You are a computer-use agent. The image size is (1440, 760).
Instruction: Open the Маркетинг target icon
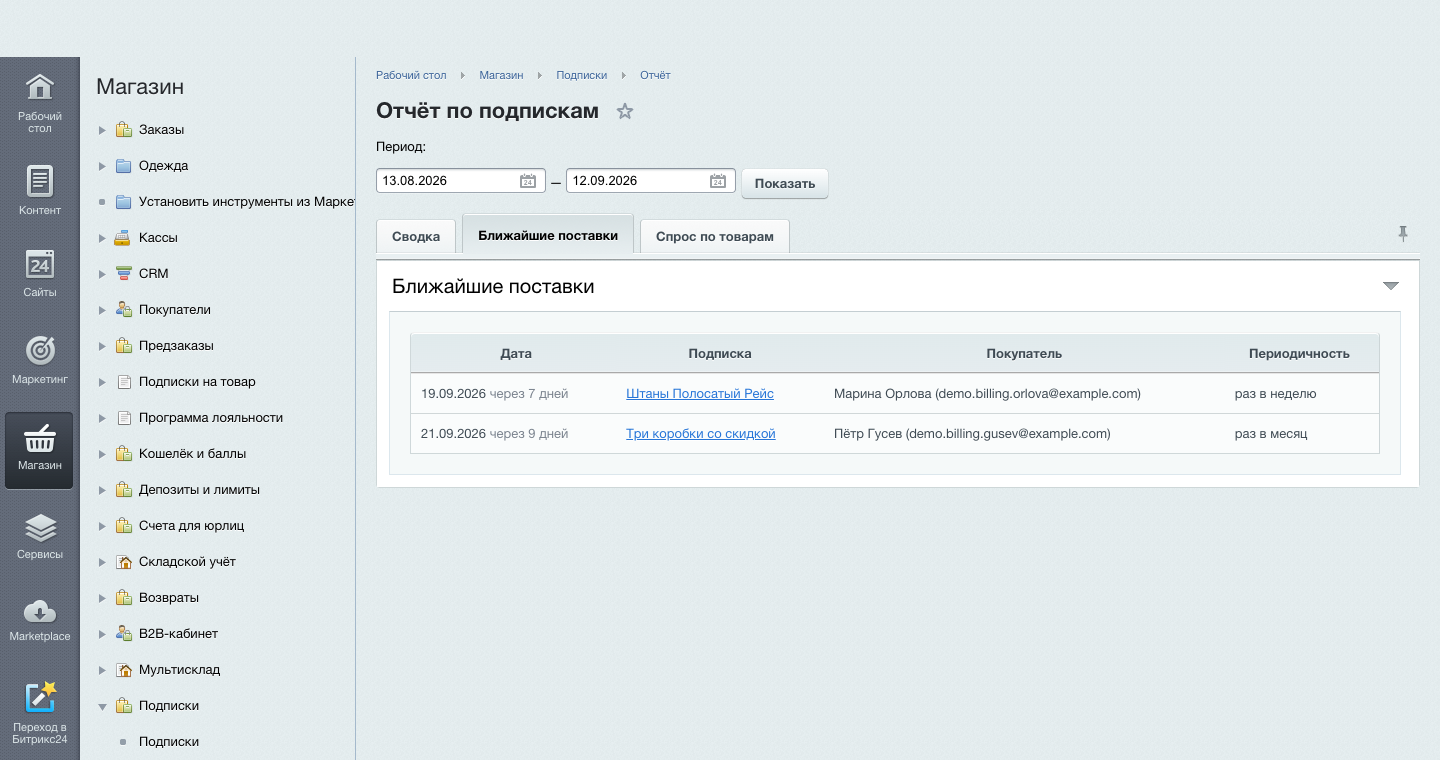39,350
